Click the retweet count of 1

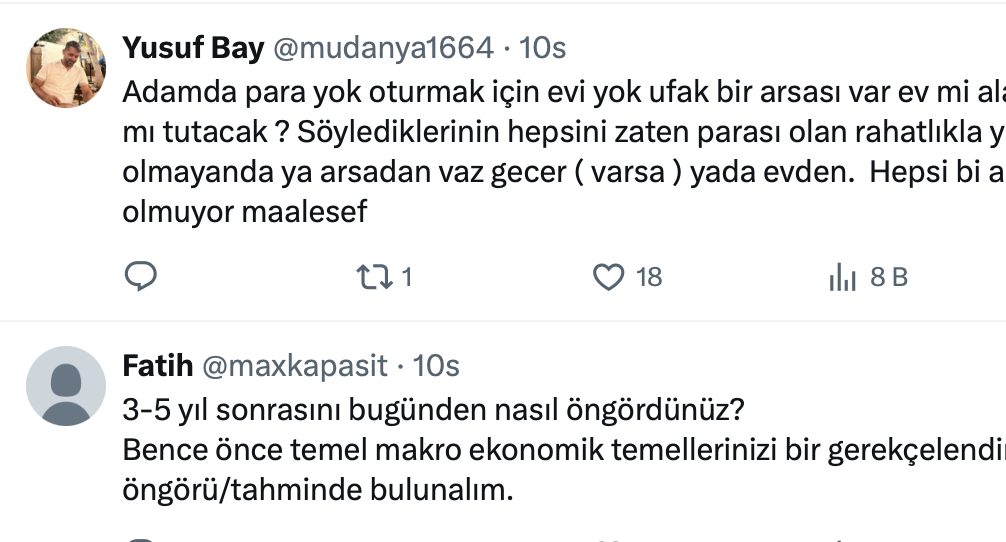(x=407, y=277)
